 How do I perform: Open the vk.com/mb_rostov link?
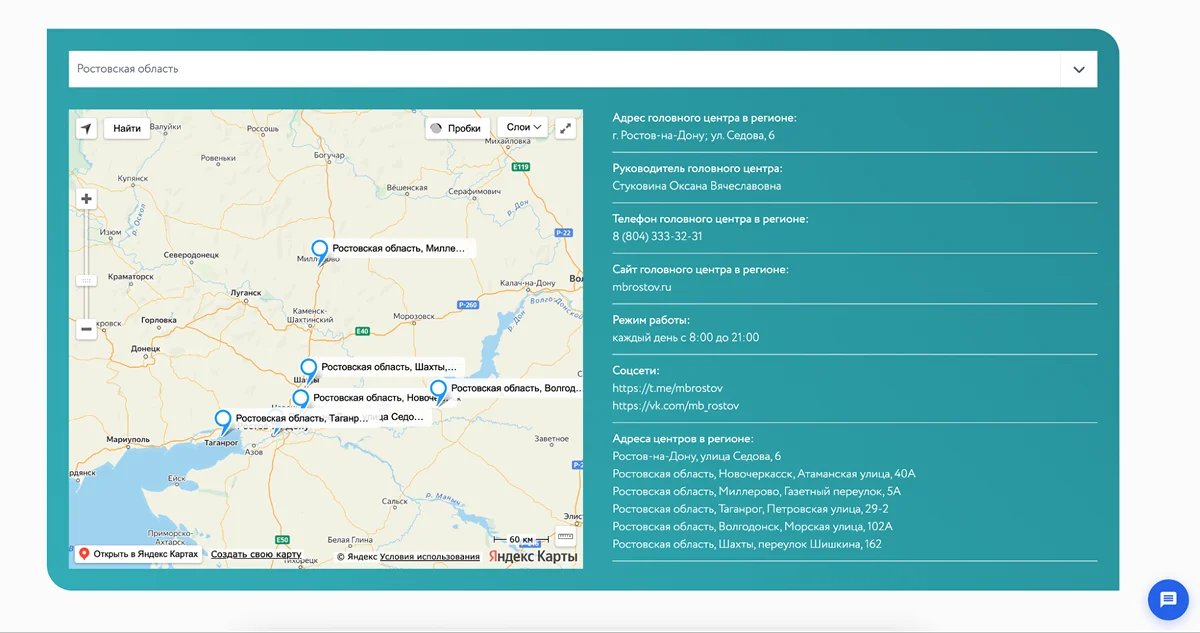(x=675, y=406)
